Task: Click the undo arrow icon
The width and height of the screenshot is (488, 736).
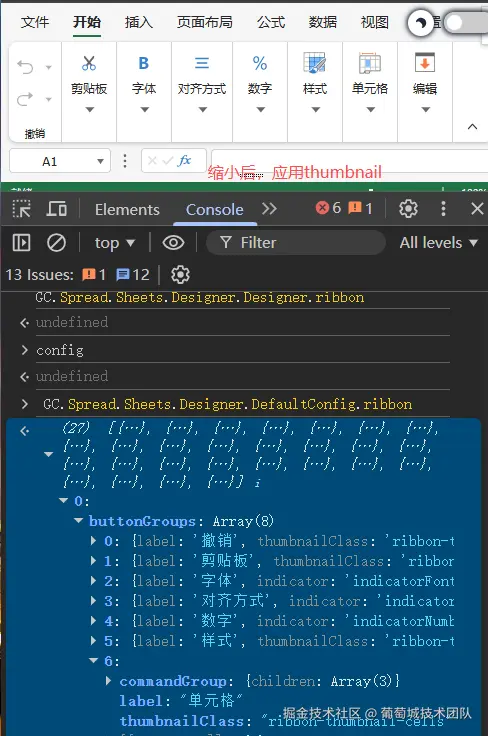Action: pos(25,68)
